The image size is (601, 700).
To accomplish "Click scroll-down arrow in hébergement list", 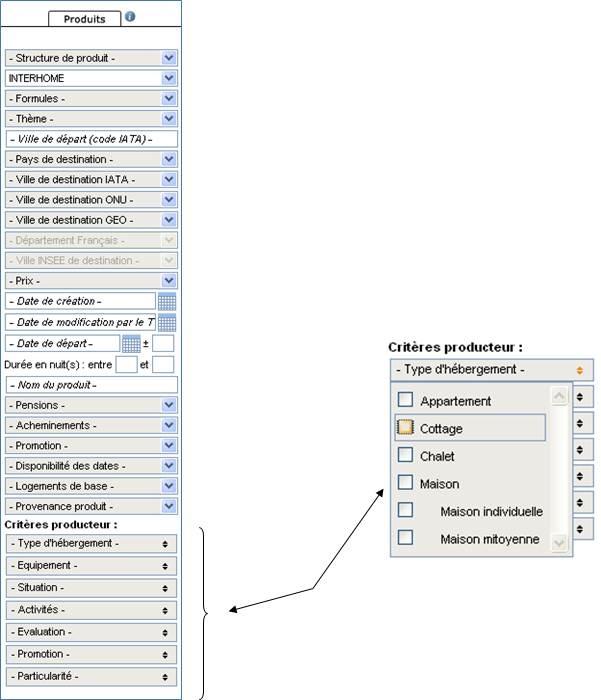I will (x=559, y=541).
